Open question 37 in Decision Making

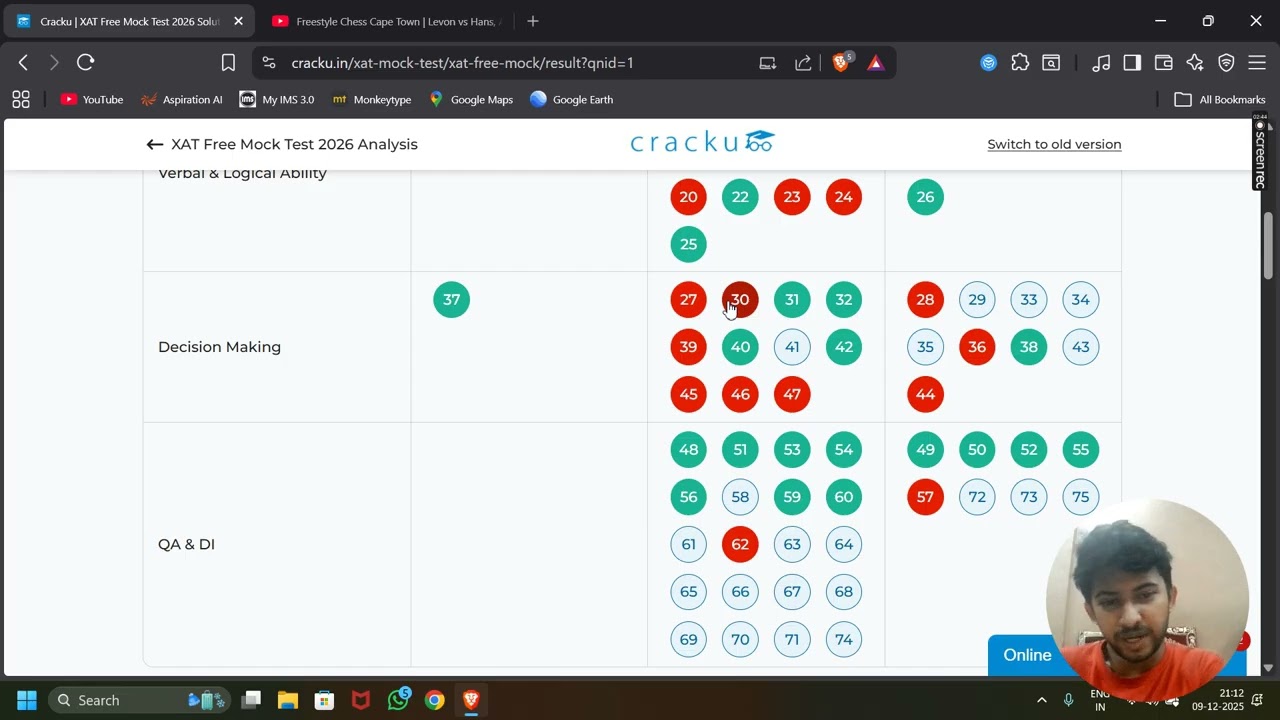pos(451,300)
